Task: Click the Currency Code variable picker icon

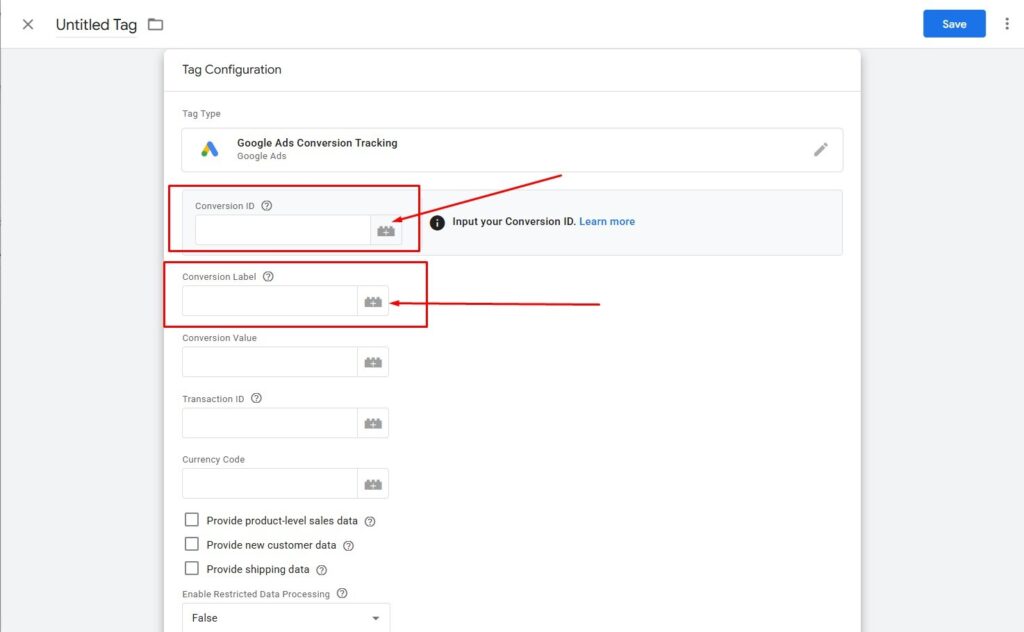Action: pyautogui.click(x=373, y=484)
